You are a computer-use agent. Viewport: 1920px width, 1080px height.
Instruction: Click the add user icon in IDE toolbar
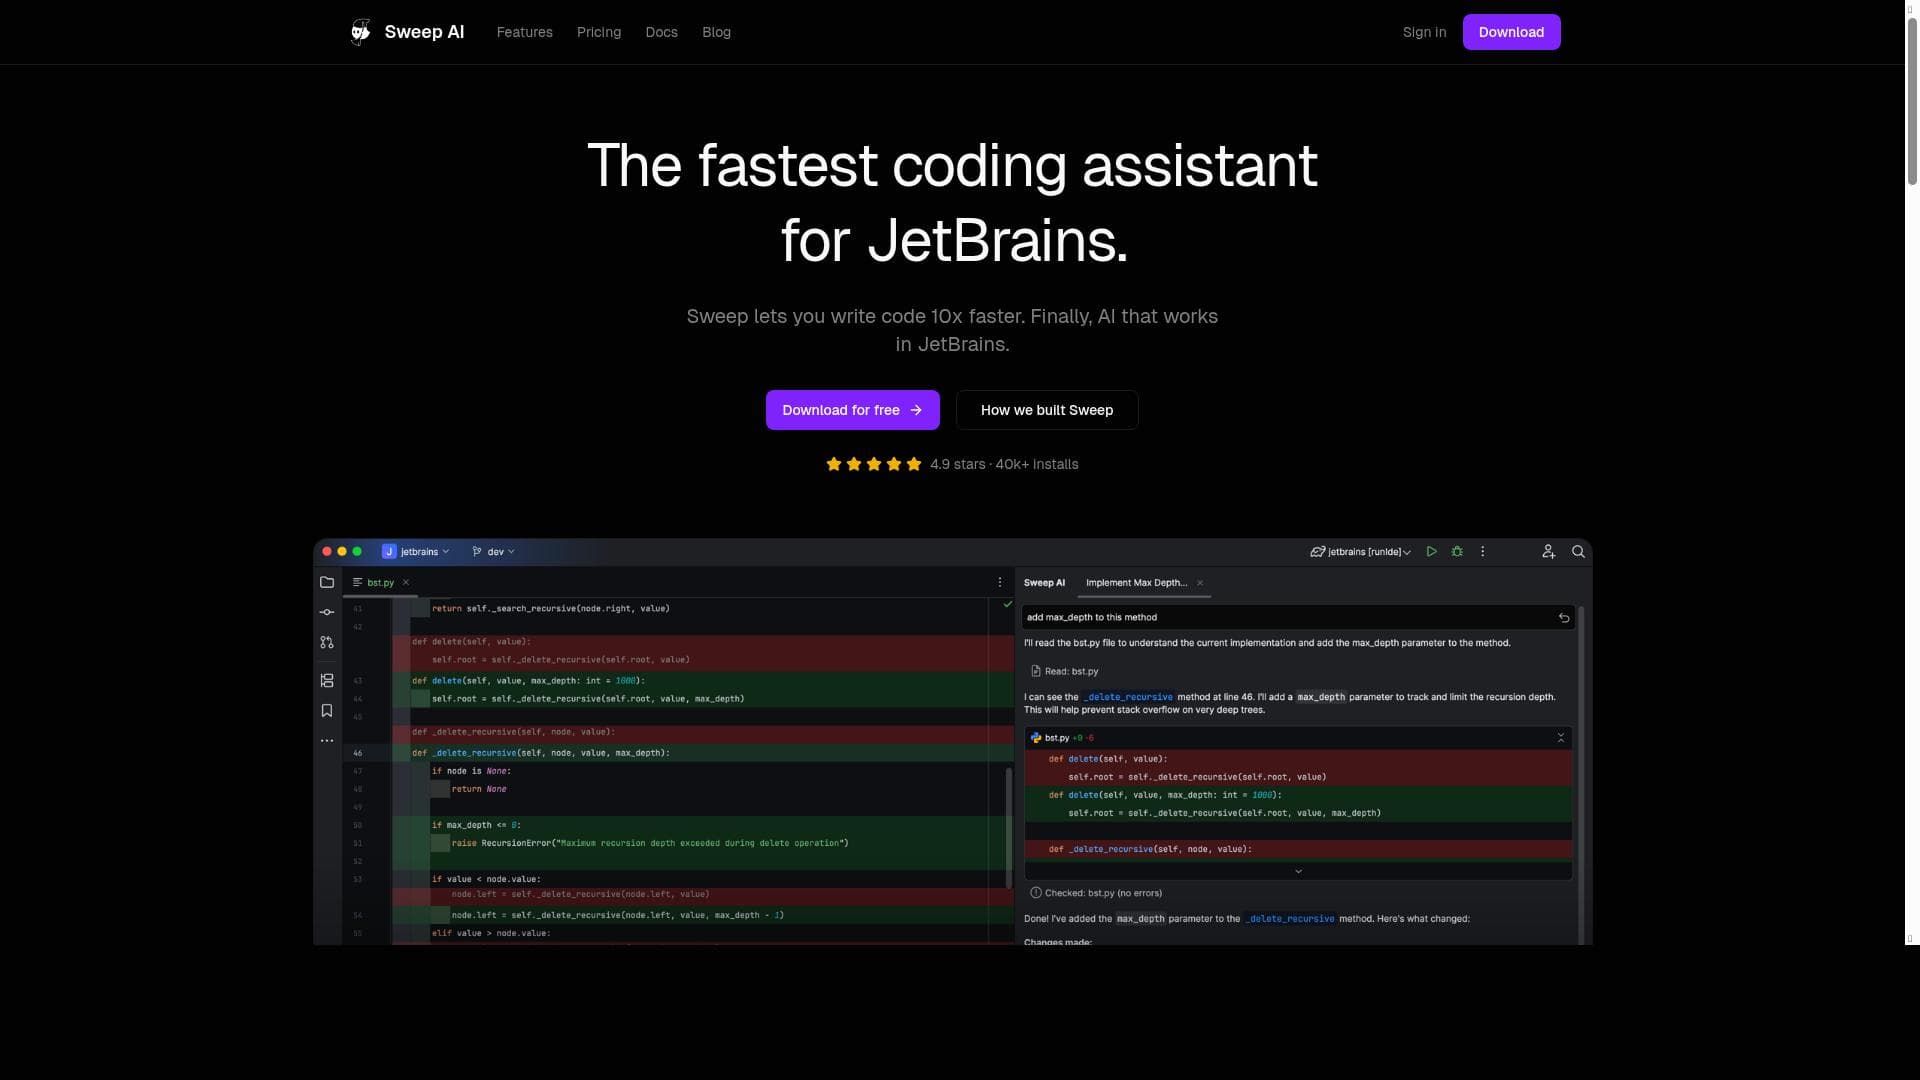1548,552
